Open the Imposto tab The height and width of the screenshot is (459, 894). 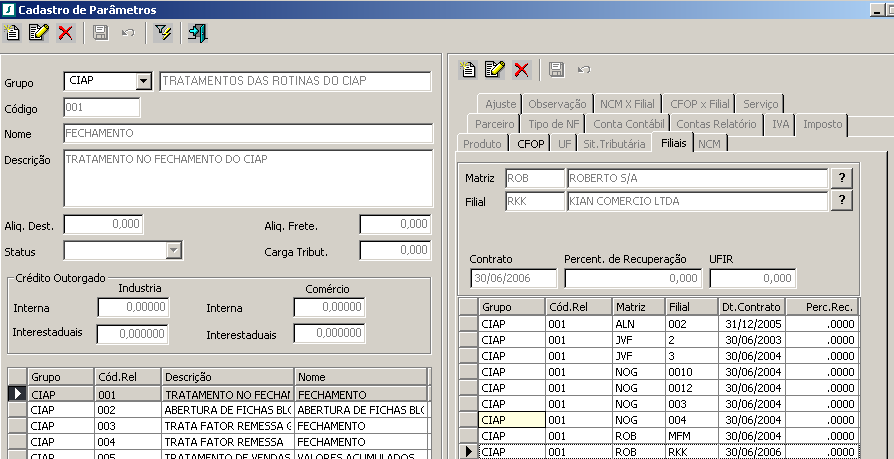click(x=822, y=124)
